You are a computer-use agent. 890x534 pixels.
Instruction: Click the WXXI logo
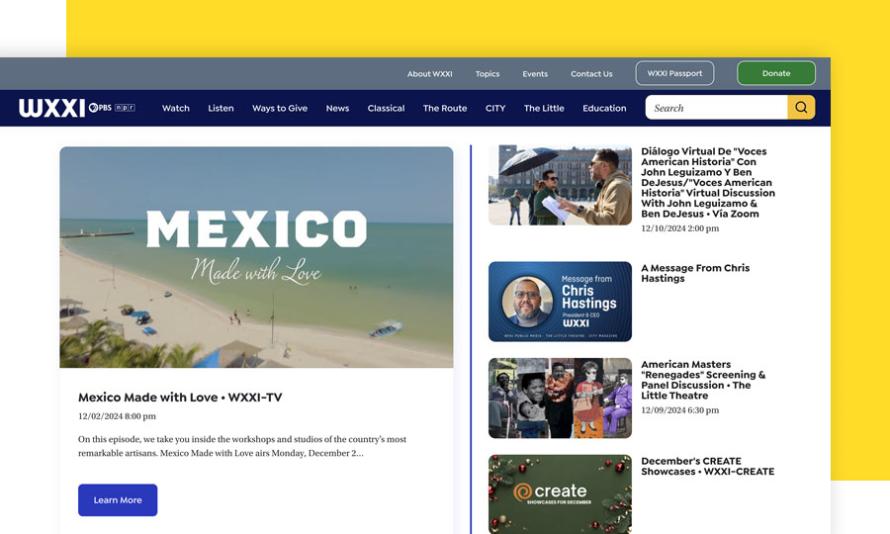pyautogui.click(x=52, y=108)
